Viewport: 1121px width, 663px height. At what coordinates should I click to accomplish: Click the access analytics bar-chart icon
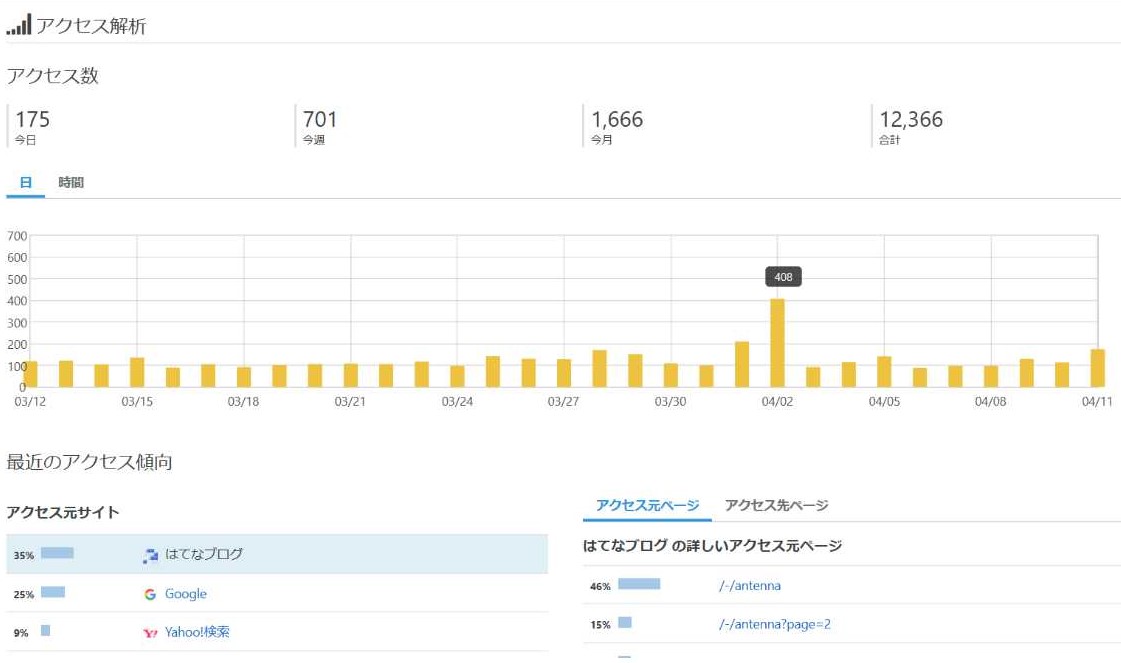pyautogui.click(x=19, y=25)
